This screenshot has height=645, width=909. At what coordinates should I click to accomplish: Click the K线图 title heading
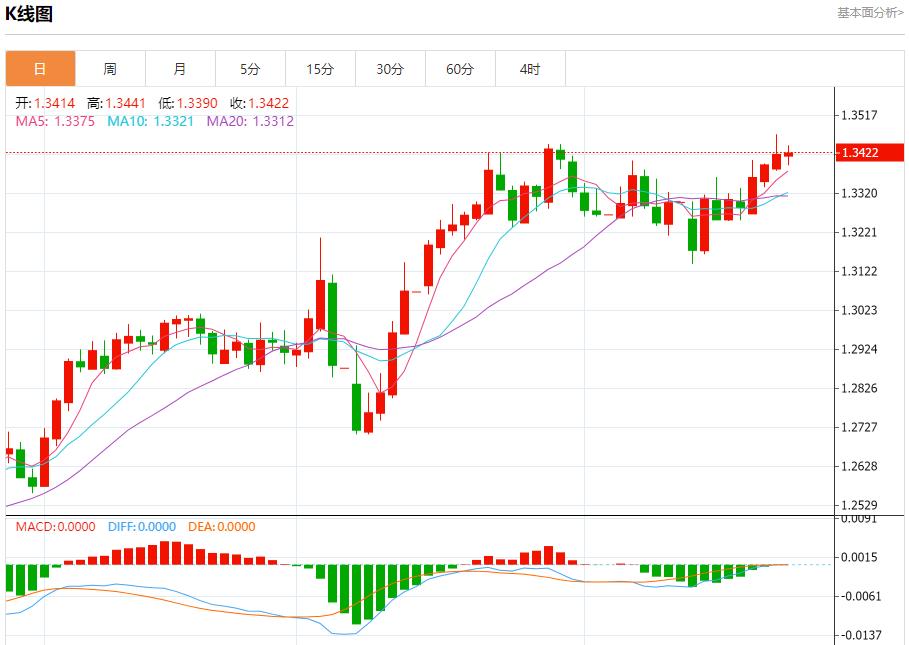30,14
